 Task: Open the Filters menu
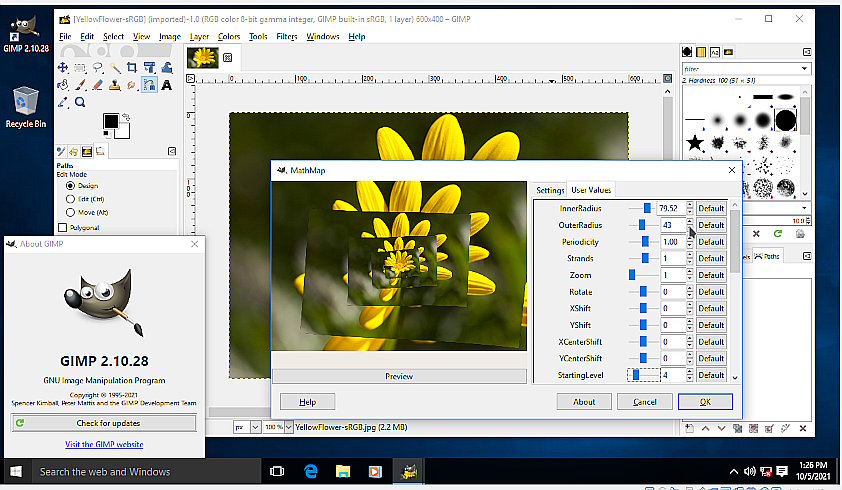pyautogui.click(x=287, y=36)
